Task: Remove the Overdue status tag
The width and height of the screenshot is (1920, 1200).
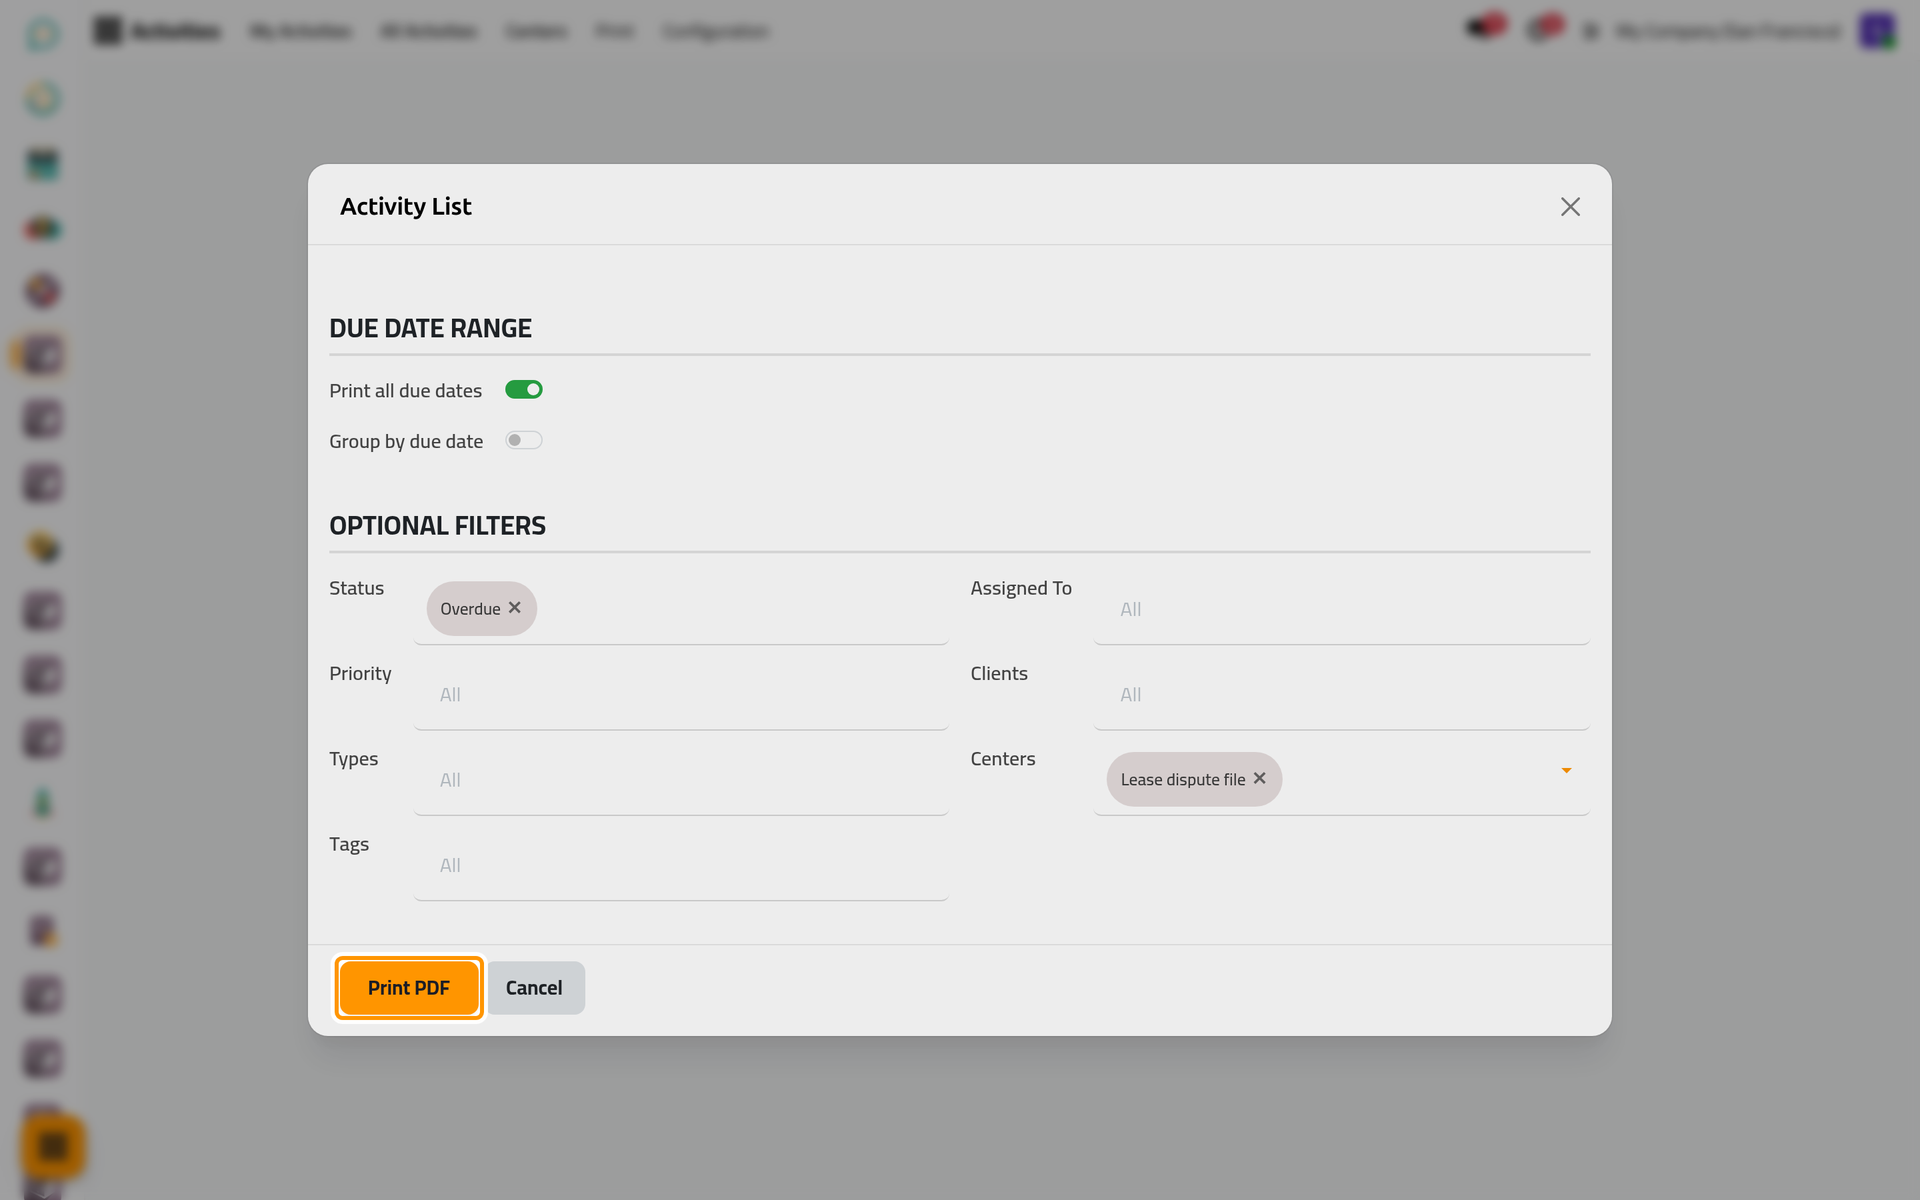Action: click(x=515, y=608)
